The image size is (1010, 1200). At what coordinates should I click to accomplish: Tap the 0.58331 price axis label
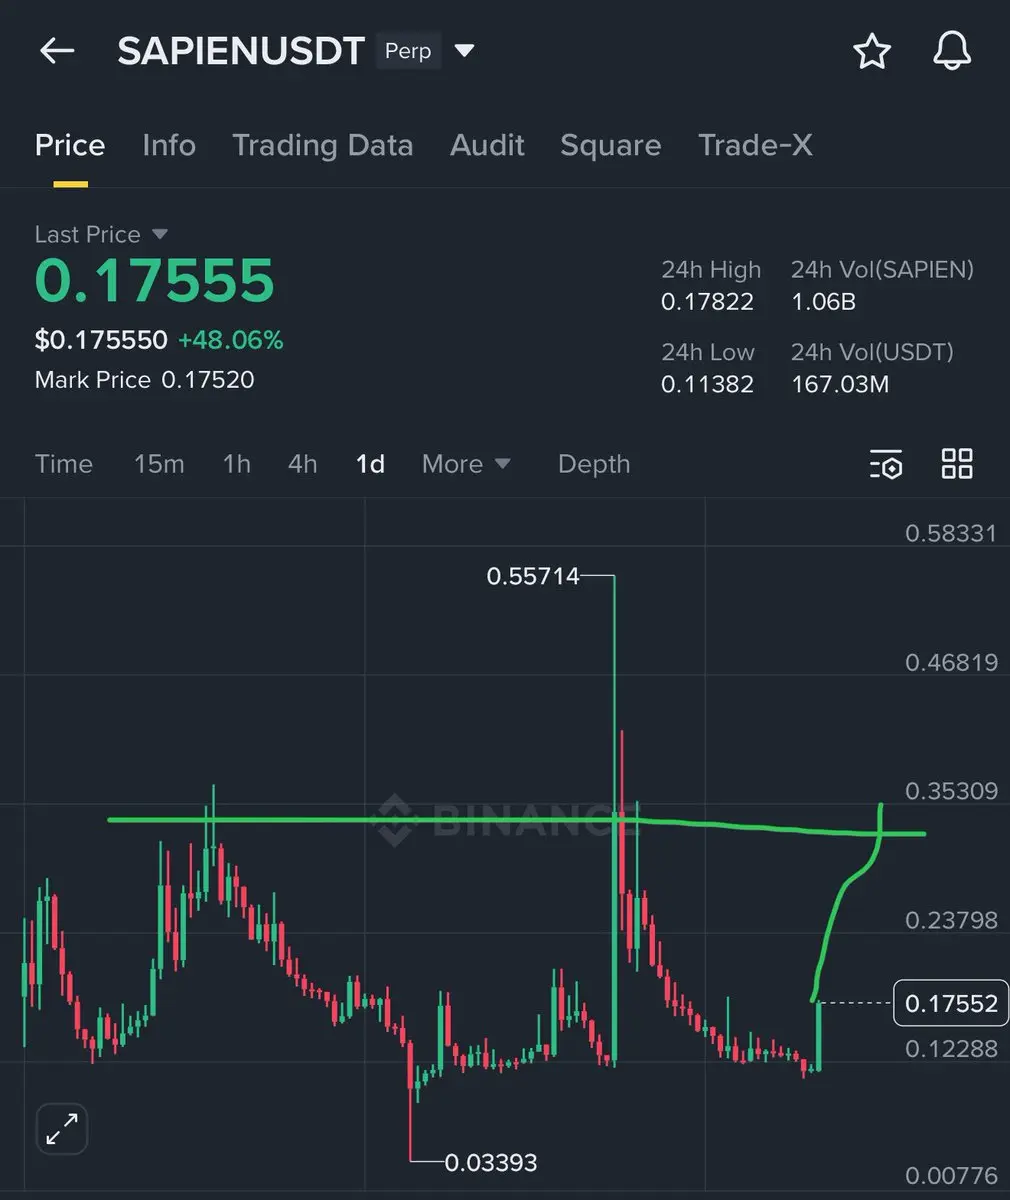tap(952, 533)
